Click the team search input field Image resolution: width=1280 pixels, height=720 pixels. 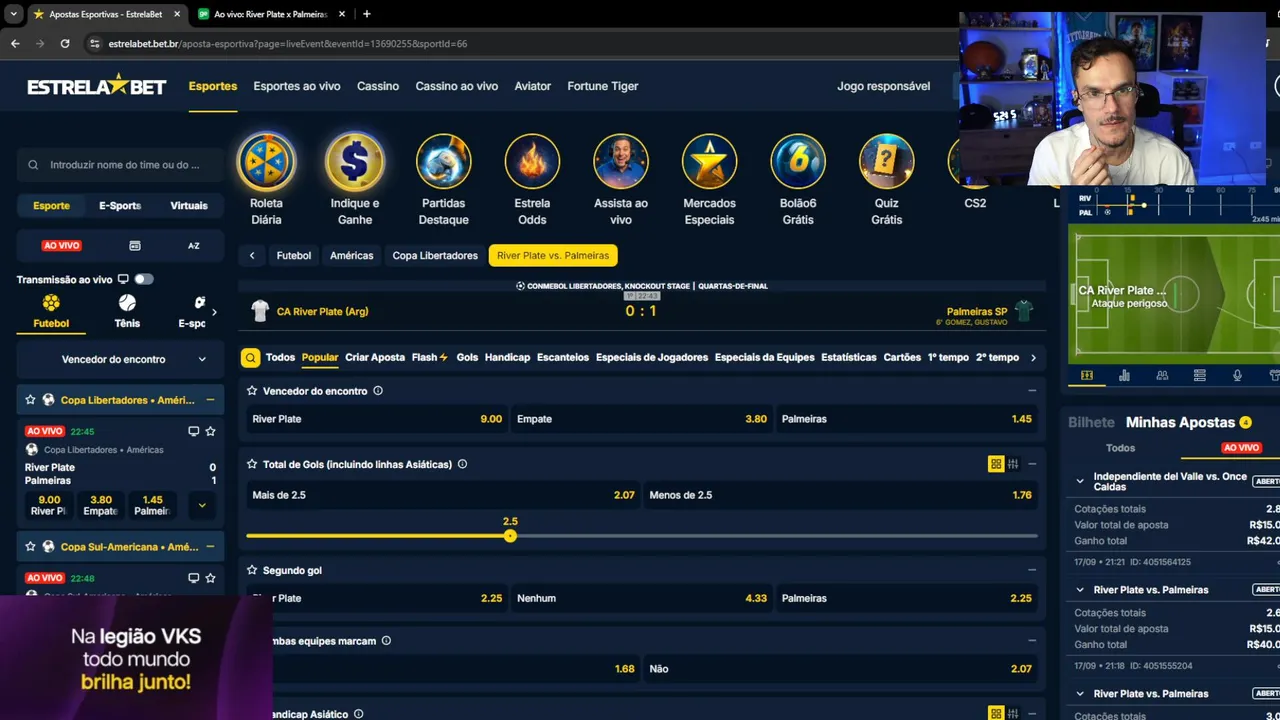coord(121,165)
